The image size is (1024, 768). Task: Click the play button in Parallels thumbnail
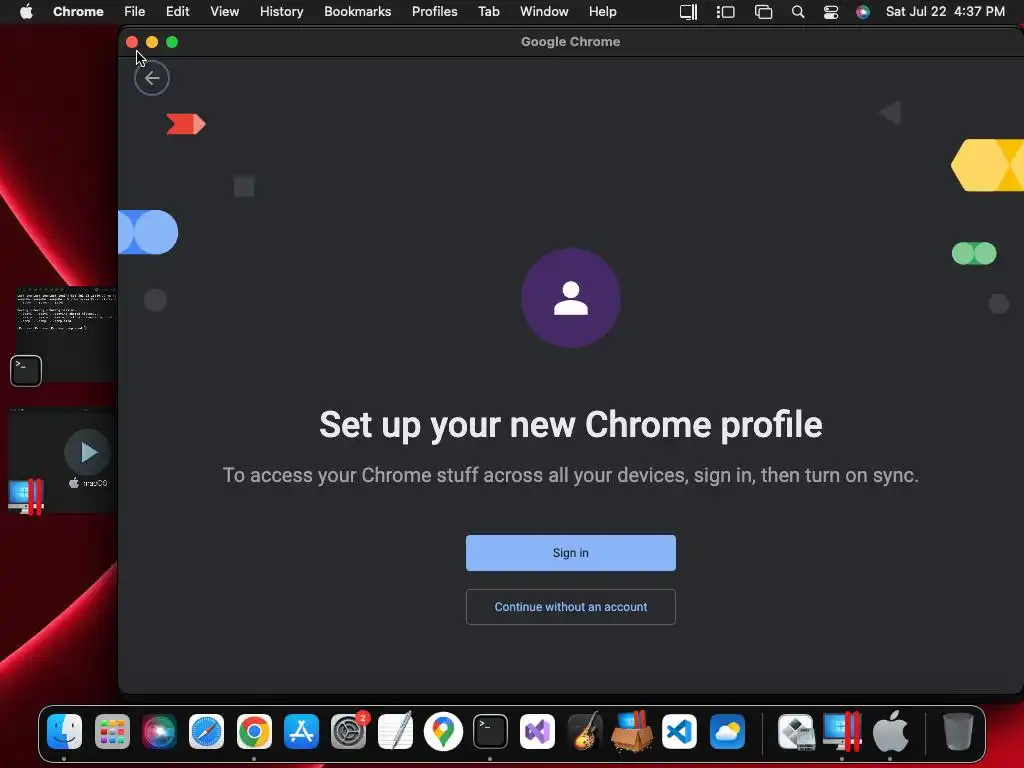[88, 452]
